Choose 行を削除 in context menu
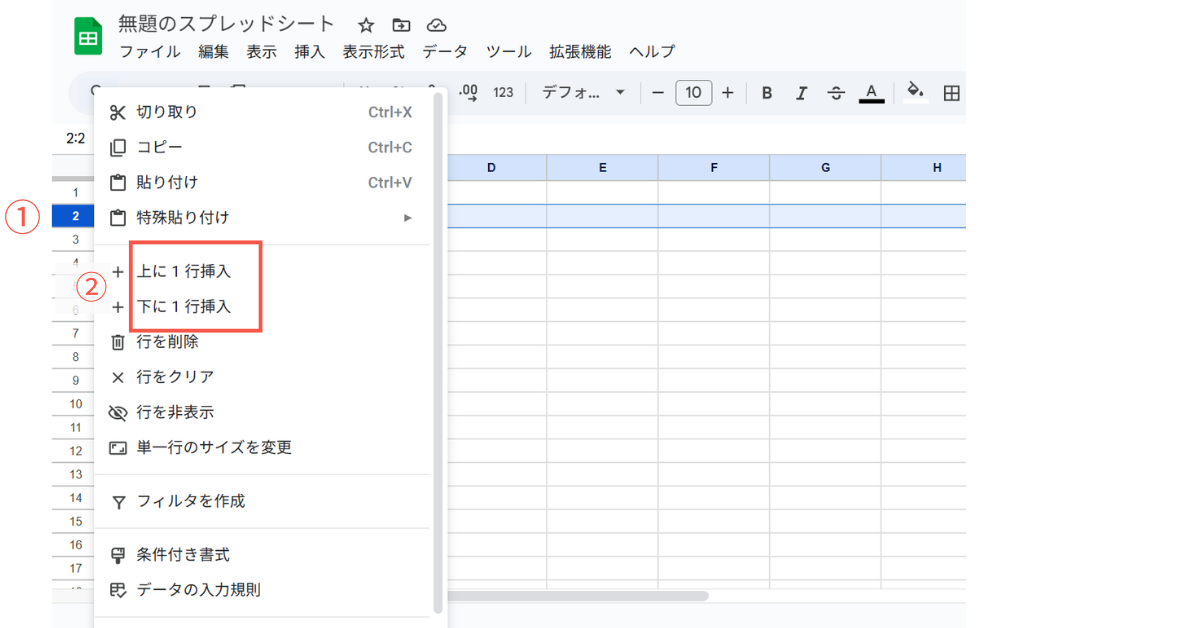The width and height of the screenshot is (1200, 628). 167,342
